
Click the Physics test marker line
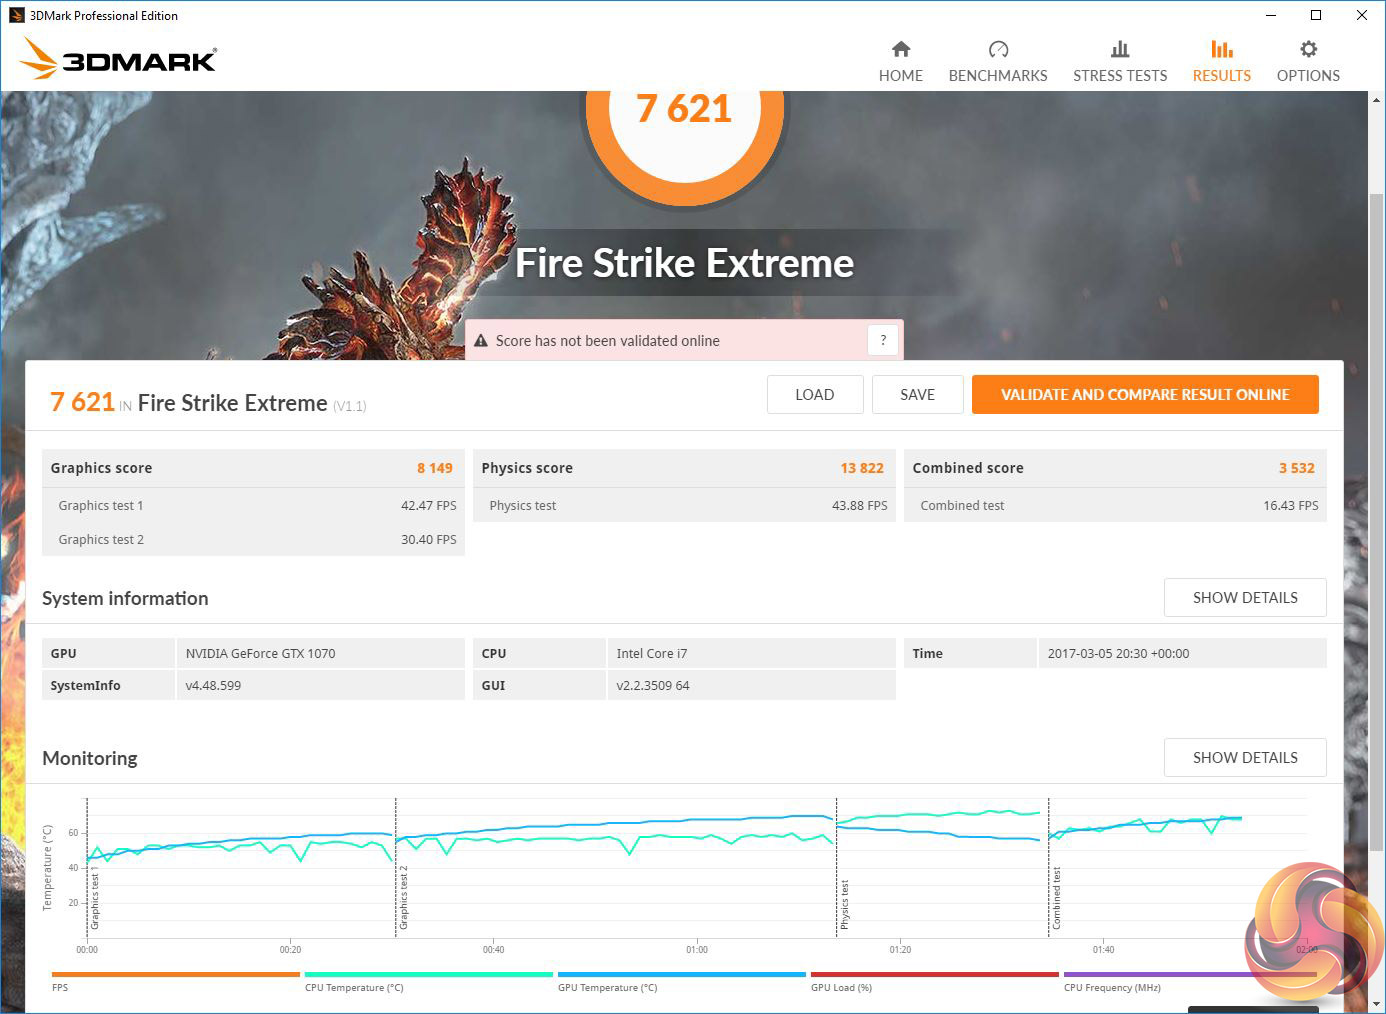(836, 867)
